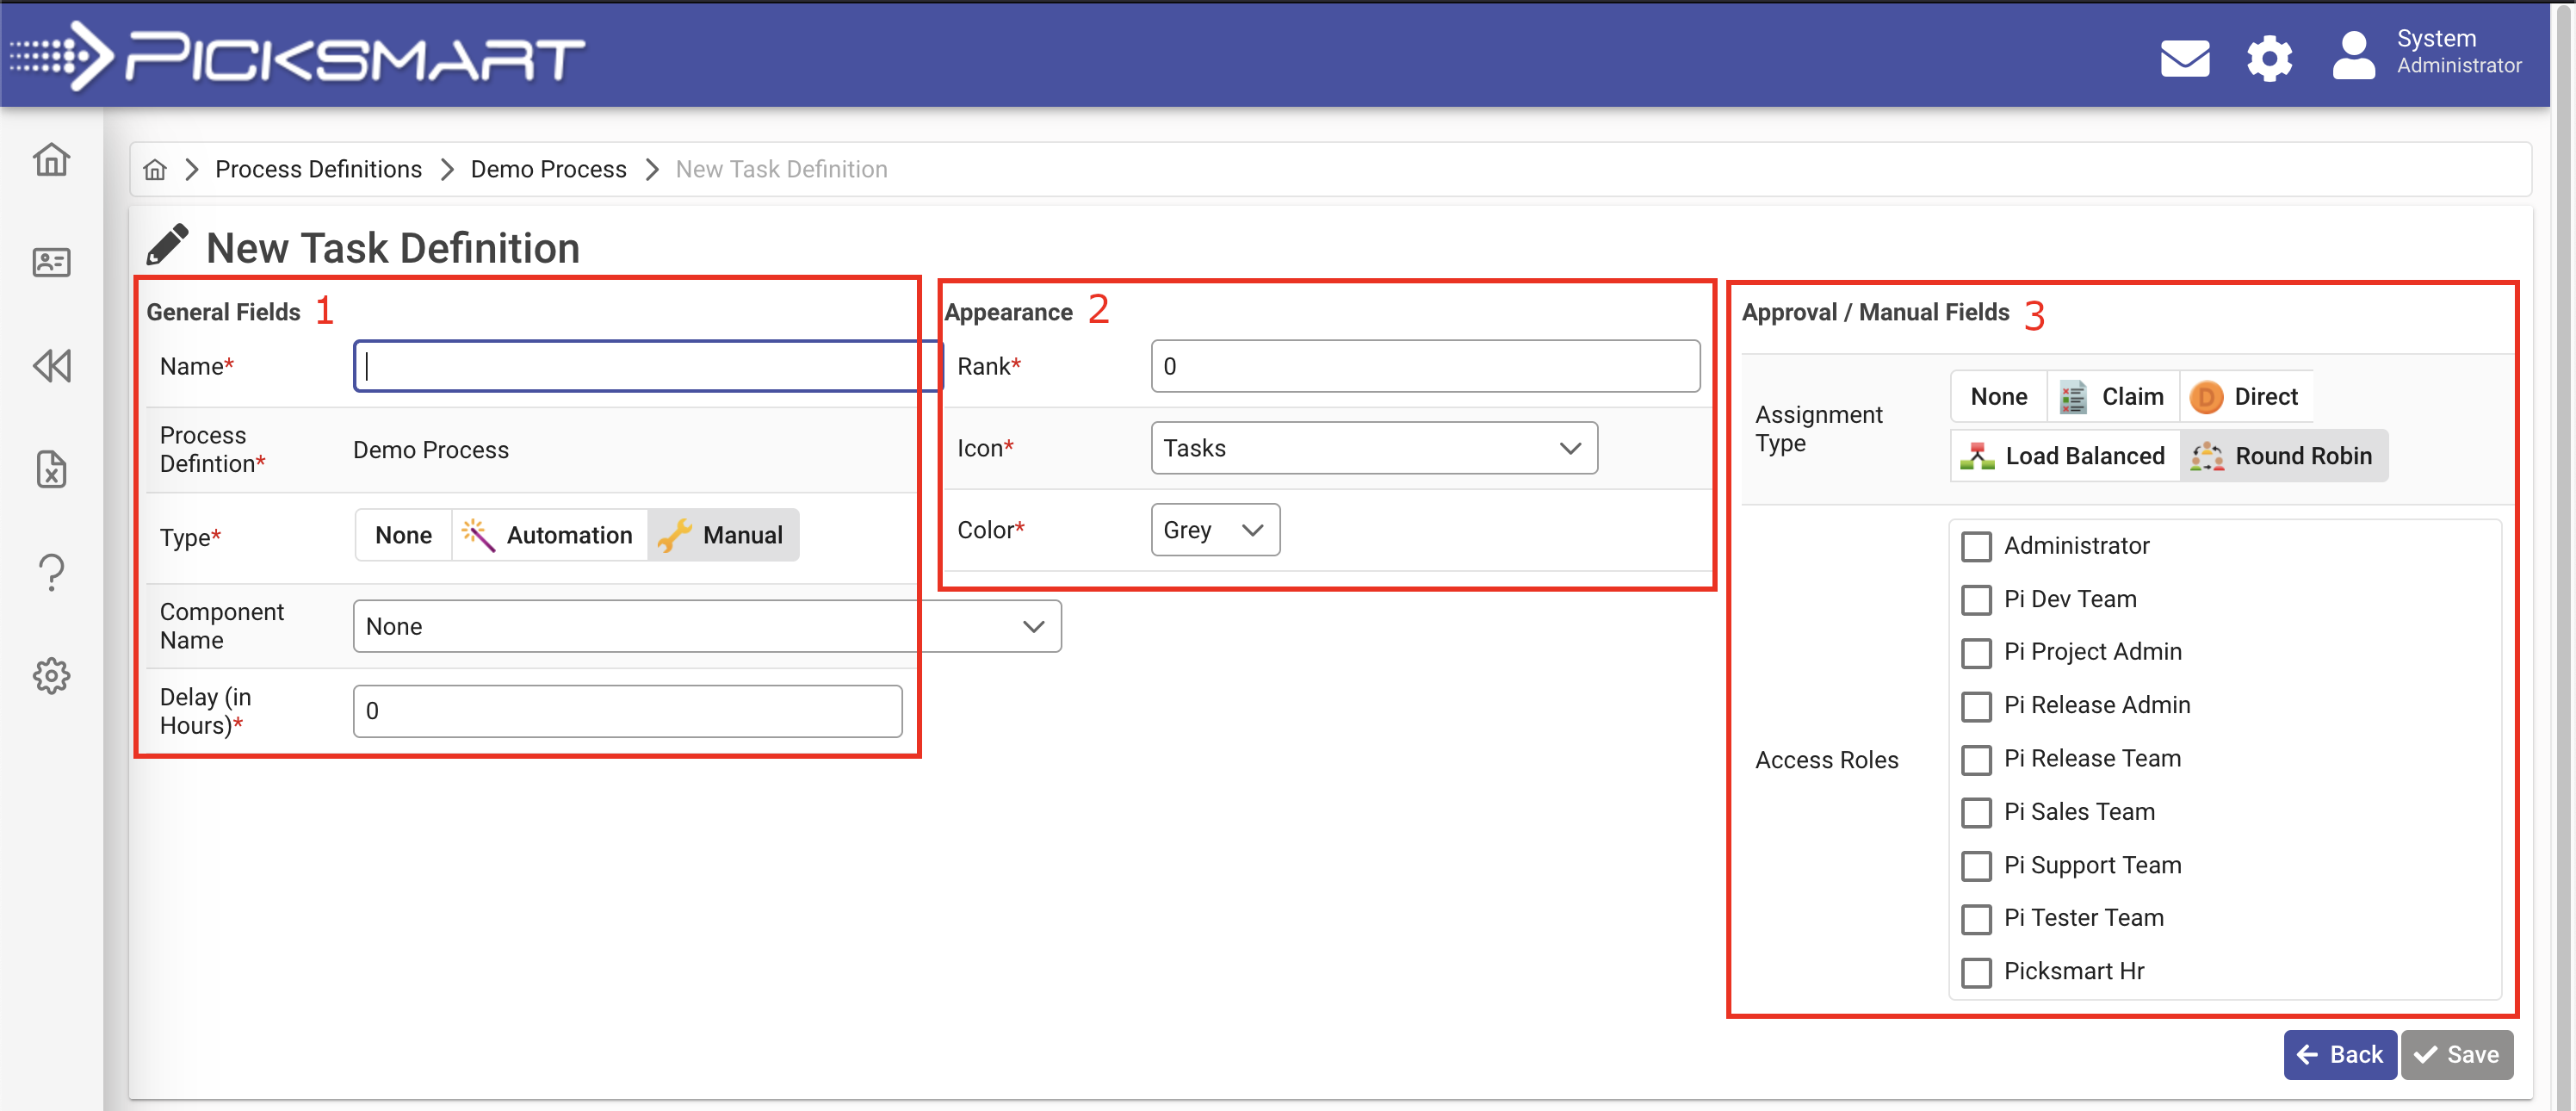The height and width of the screenshot is (1111, 2576).
Task: Choose Load Balanced assignment type
Action: point(2064,456)
